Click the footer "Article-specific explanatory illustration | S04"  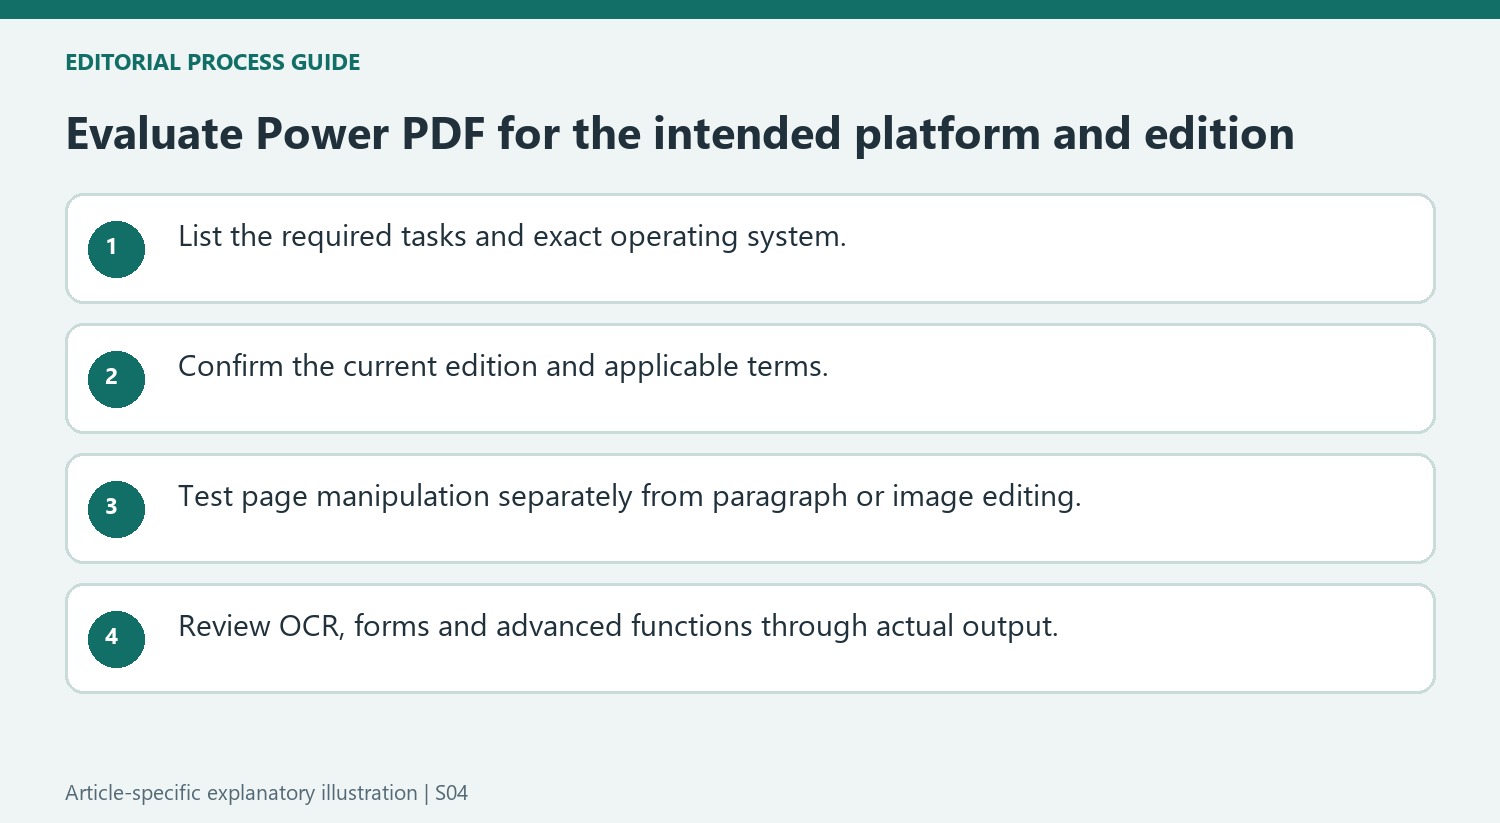pyautogui.click(x=267, y=793)
